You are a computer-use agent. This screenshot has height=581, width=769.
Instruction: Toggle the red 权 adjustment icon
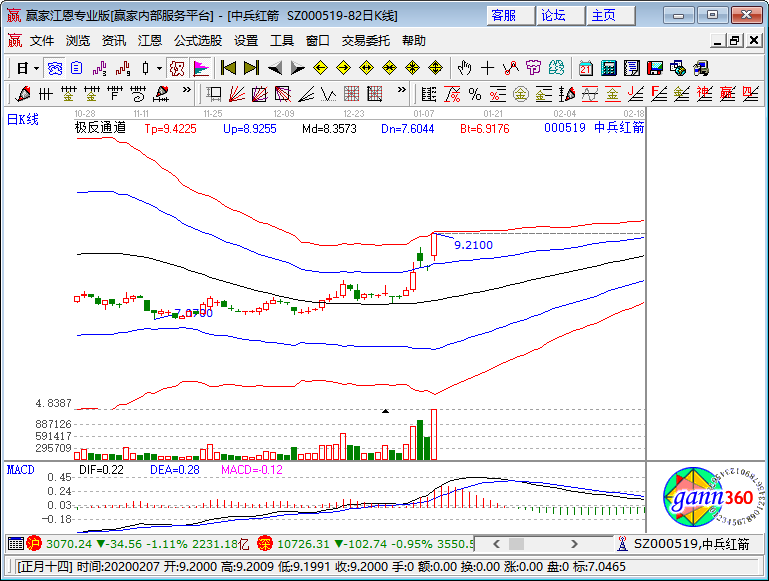pyautogui.click(x=177, y=68)
